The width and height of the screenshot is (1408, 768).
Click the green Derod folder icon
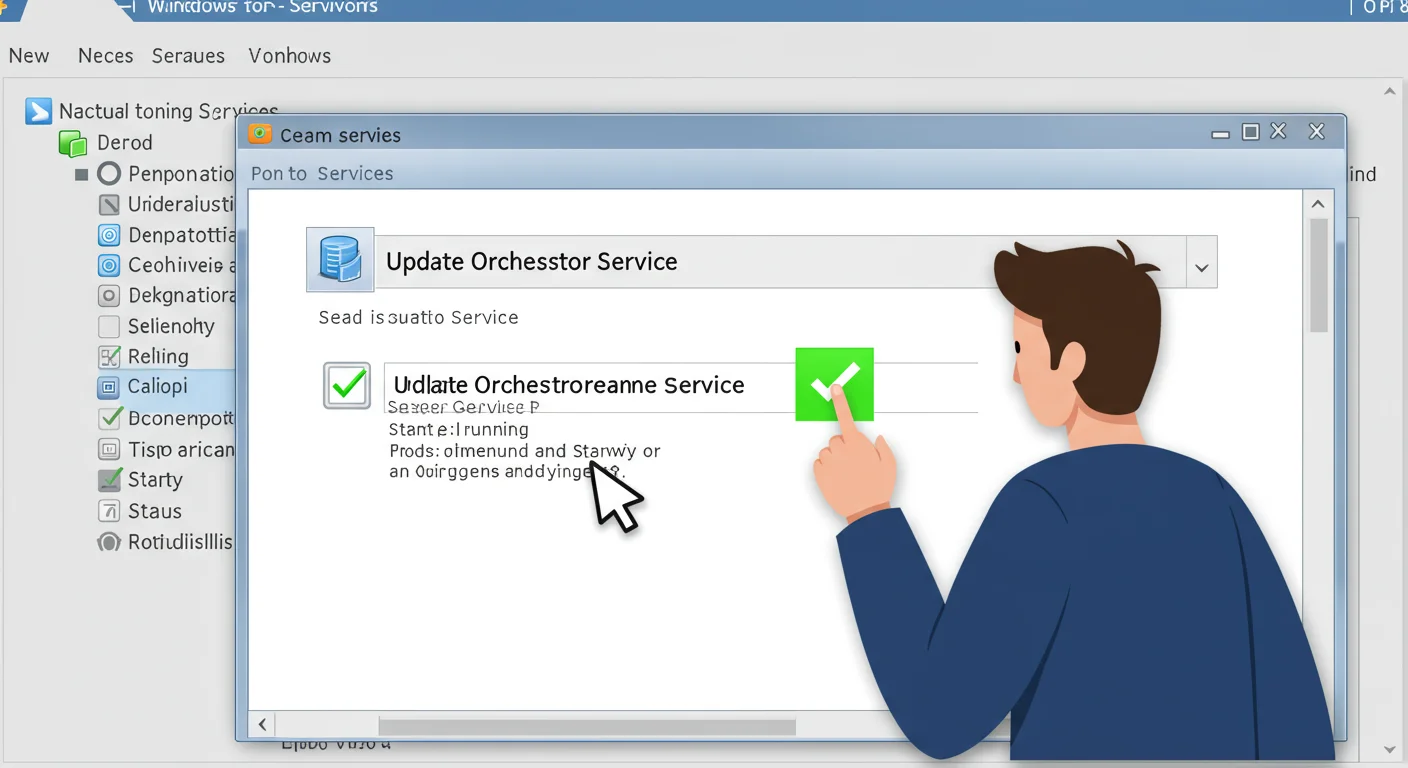73,143
